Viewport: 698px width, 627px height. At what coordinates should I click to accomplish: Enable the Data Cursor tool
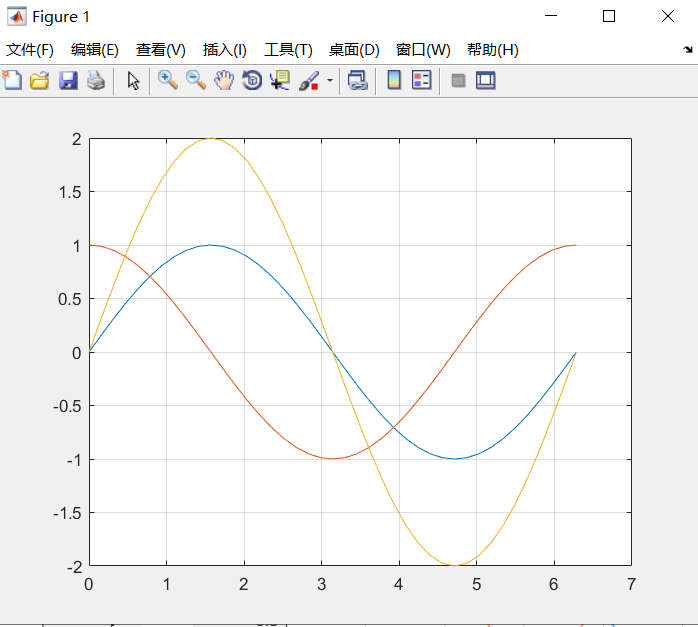(x=280, y=81)
